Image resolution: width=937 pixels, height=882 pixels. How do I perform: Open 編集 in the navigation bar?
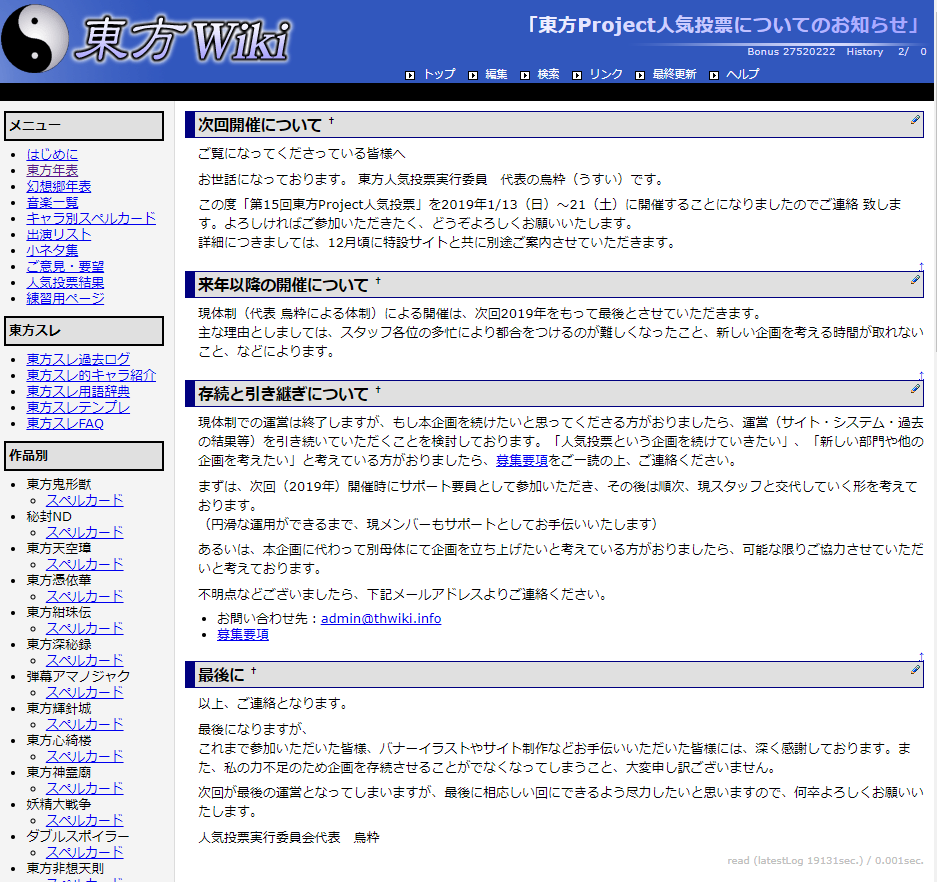tap(496, 74)
